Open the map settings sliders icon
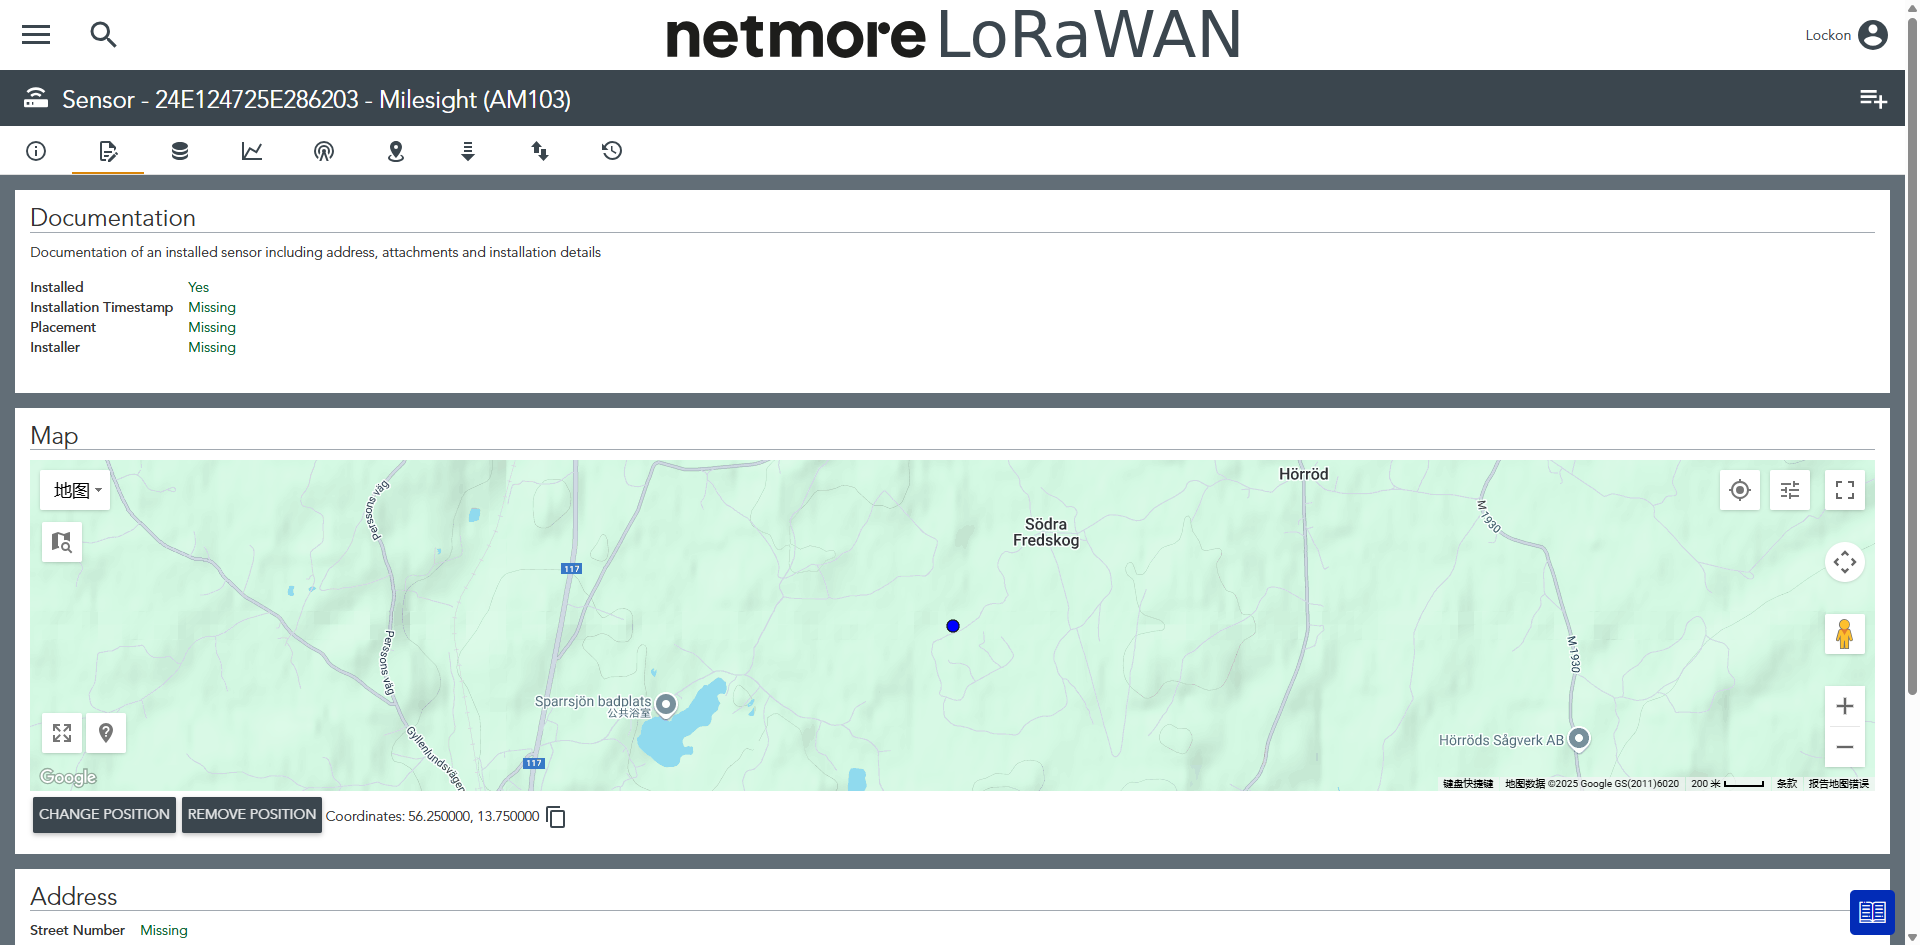This screenshot has height=945, width=1920. pyautogui.click(x=1790, y=490)
